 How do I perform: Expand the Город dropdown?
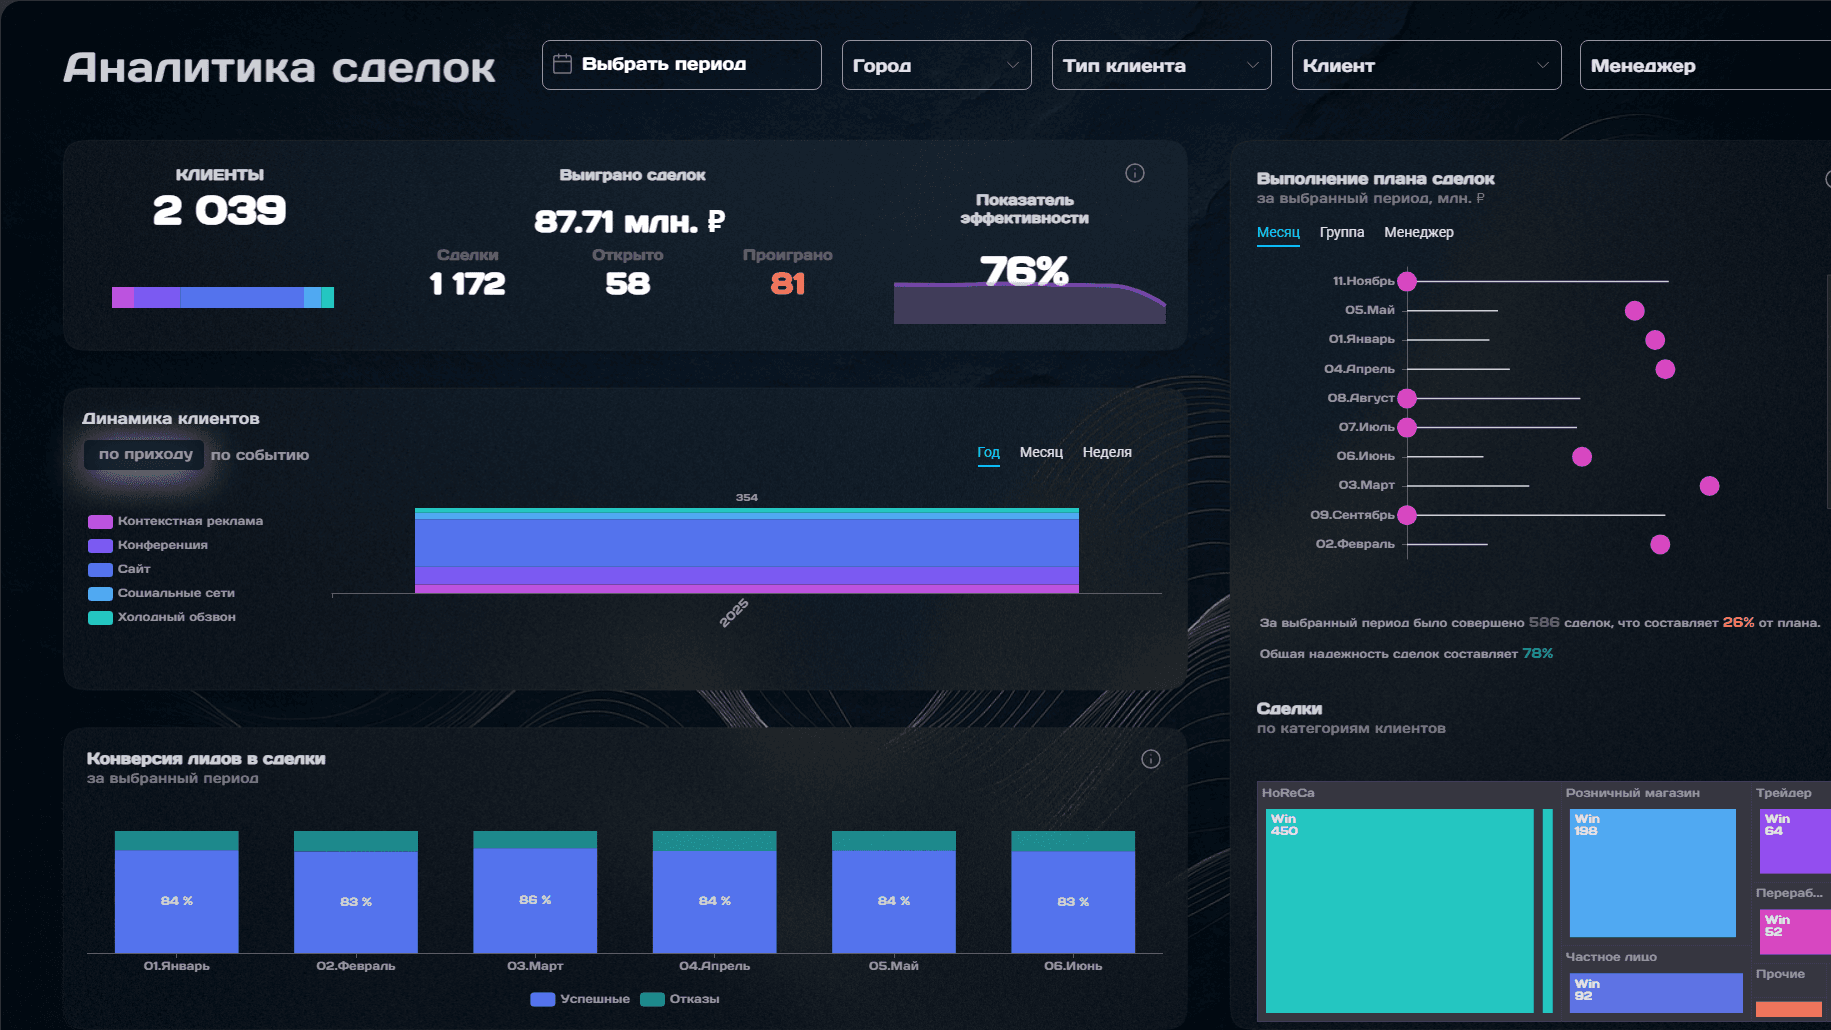[x=936, y=65]
